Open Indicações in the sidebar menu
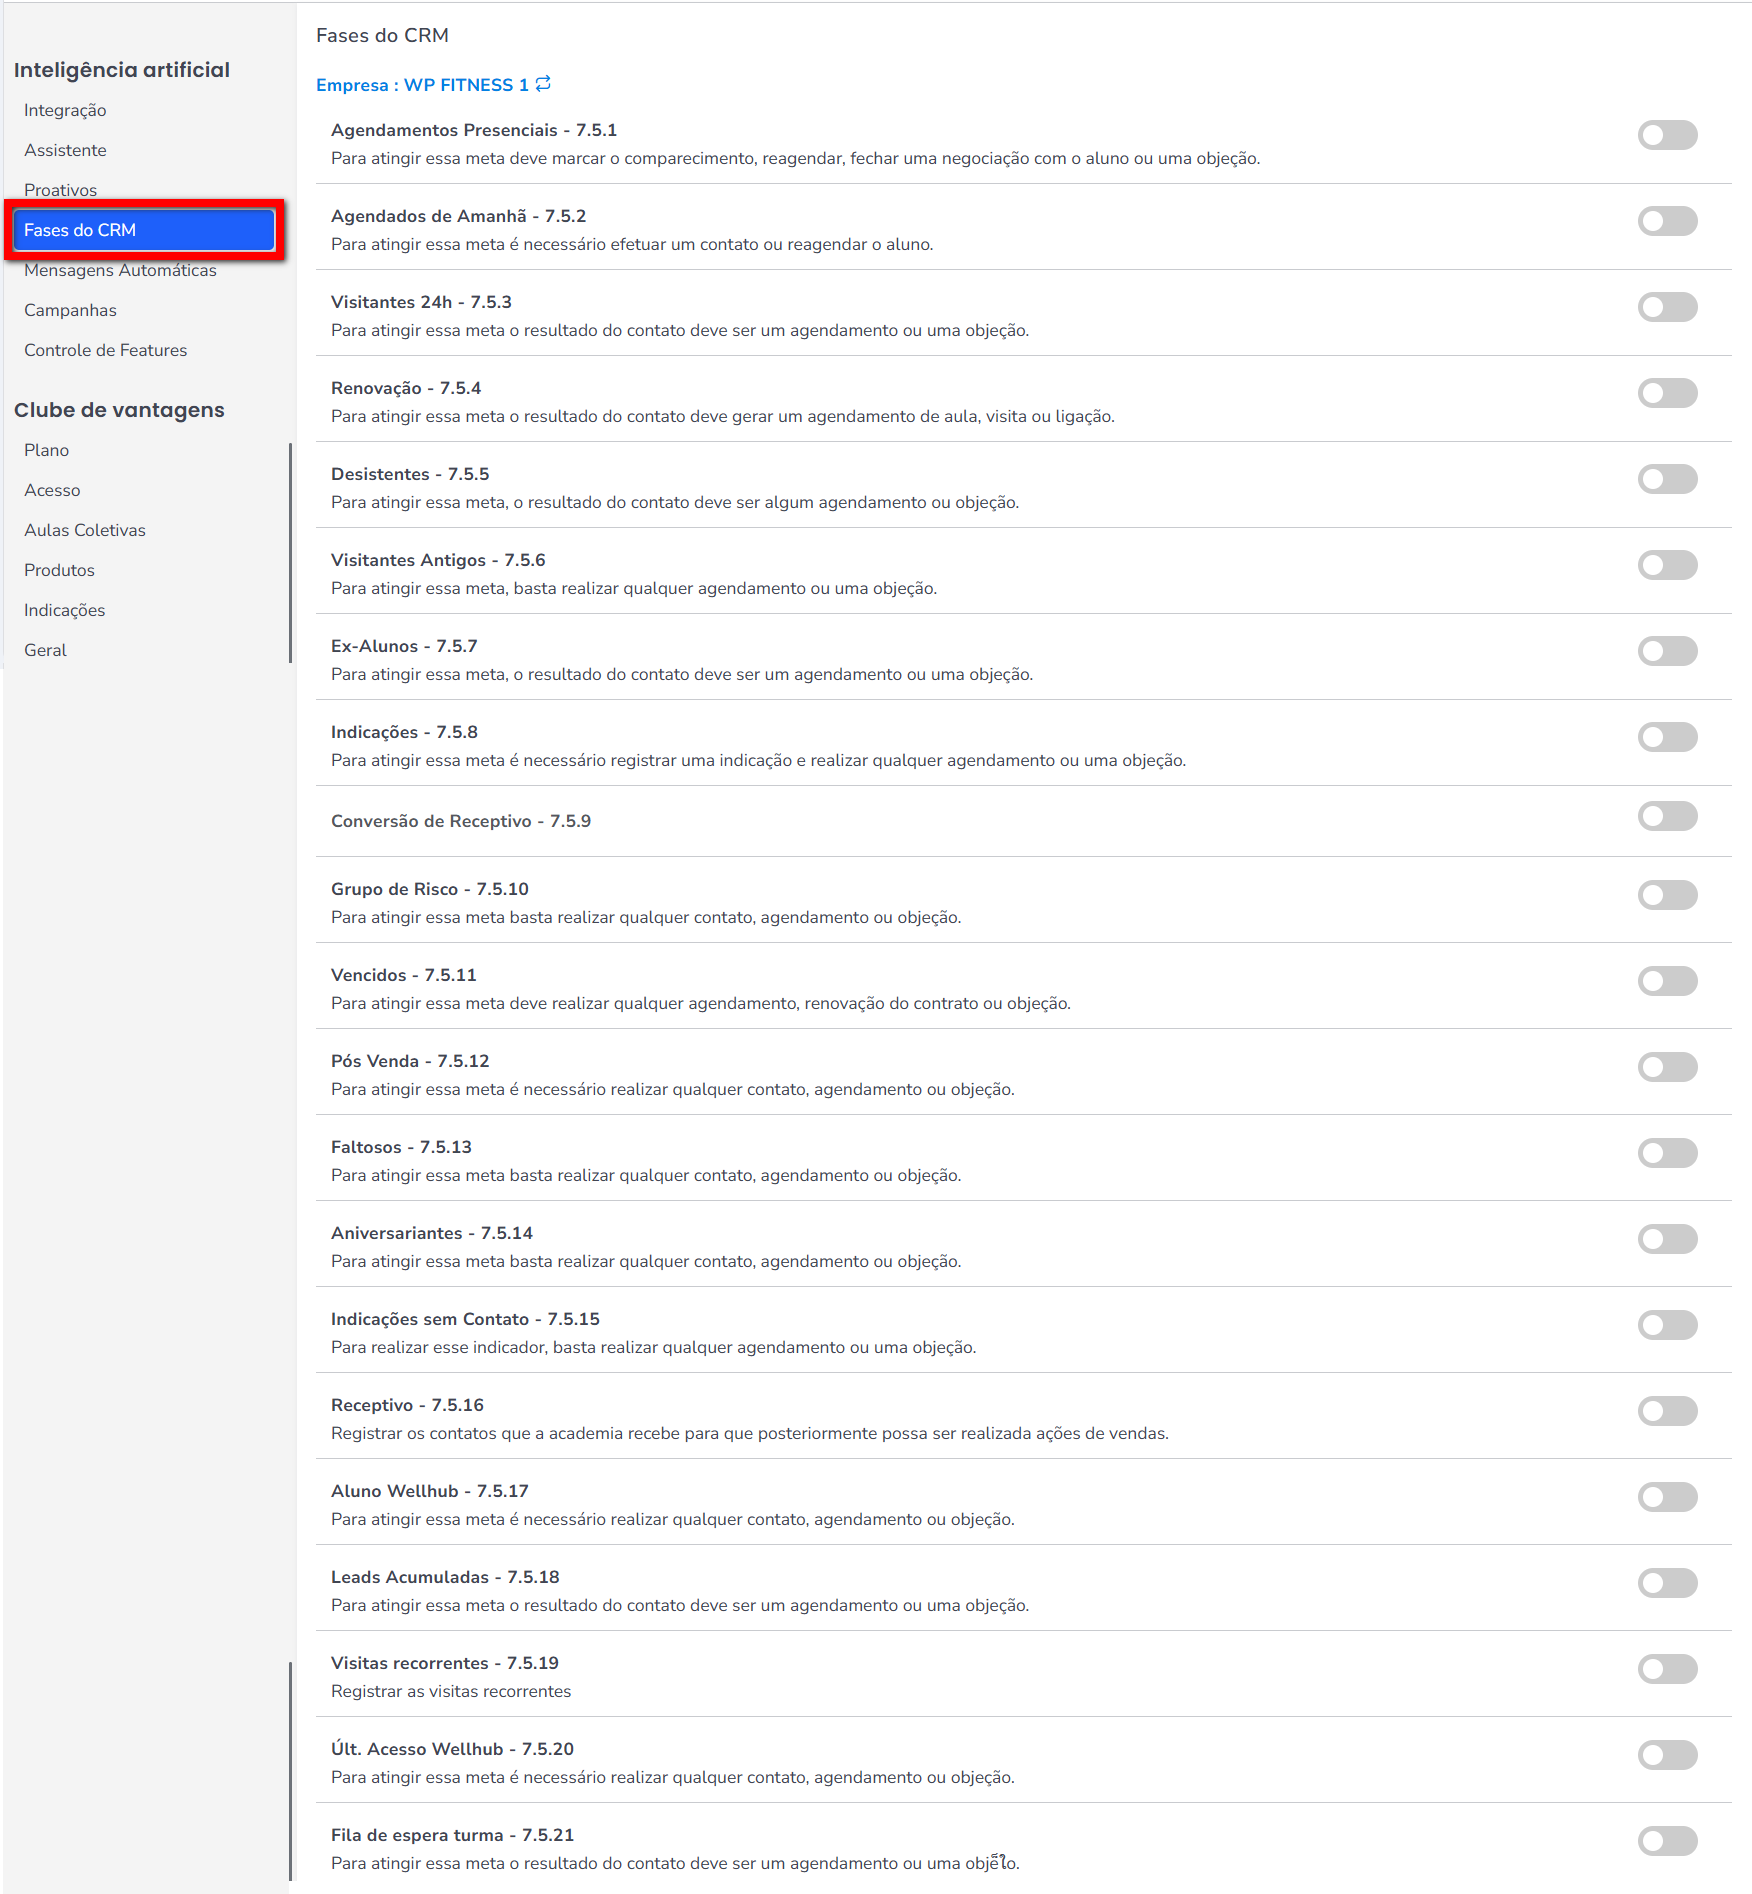 coord(64,610)
